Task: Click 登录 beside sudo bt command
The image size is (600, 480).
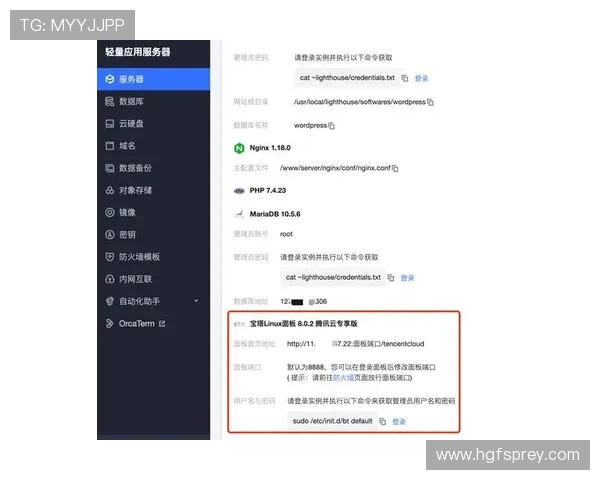Action: coord(399,422)
